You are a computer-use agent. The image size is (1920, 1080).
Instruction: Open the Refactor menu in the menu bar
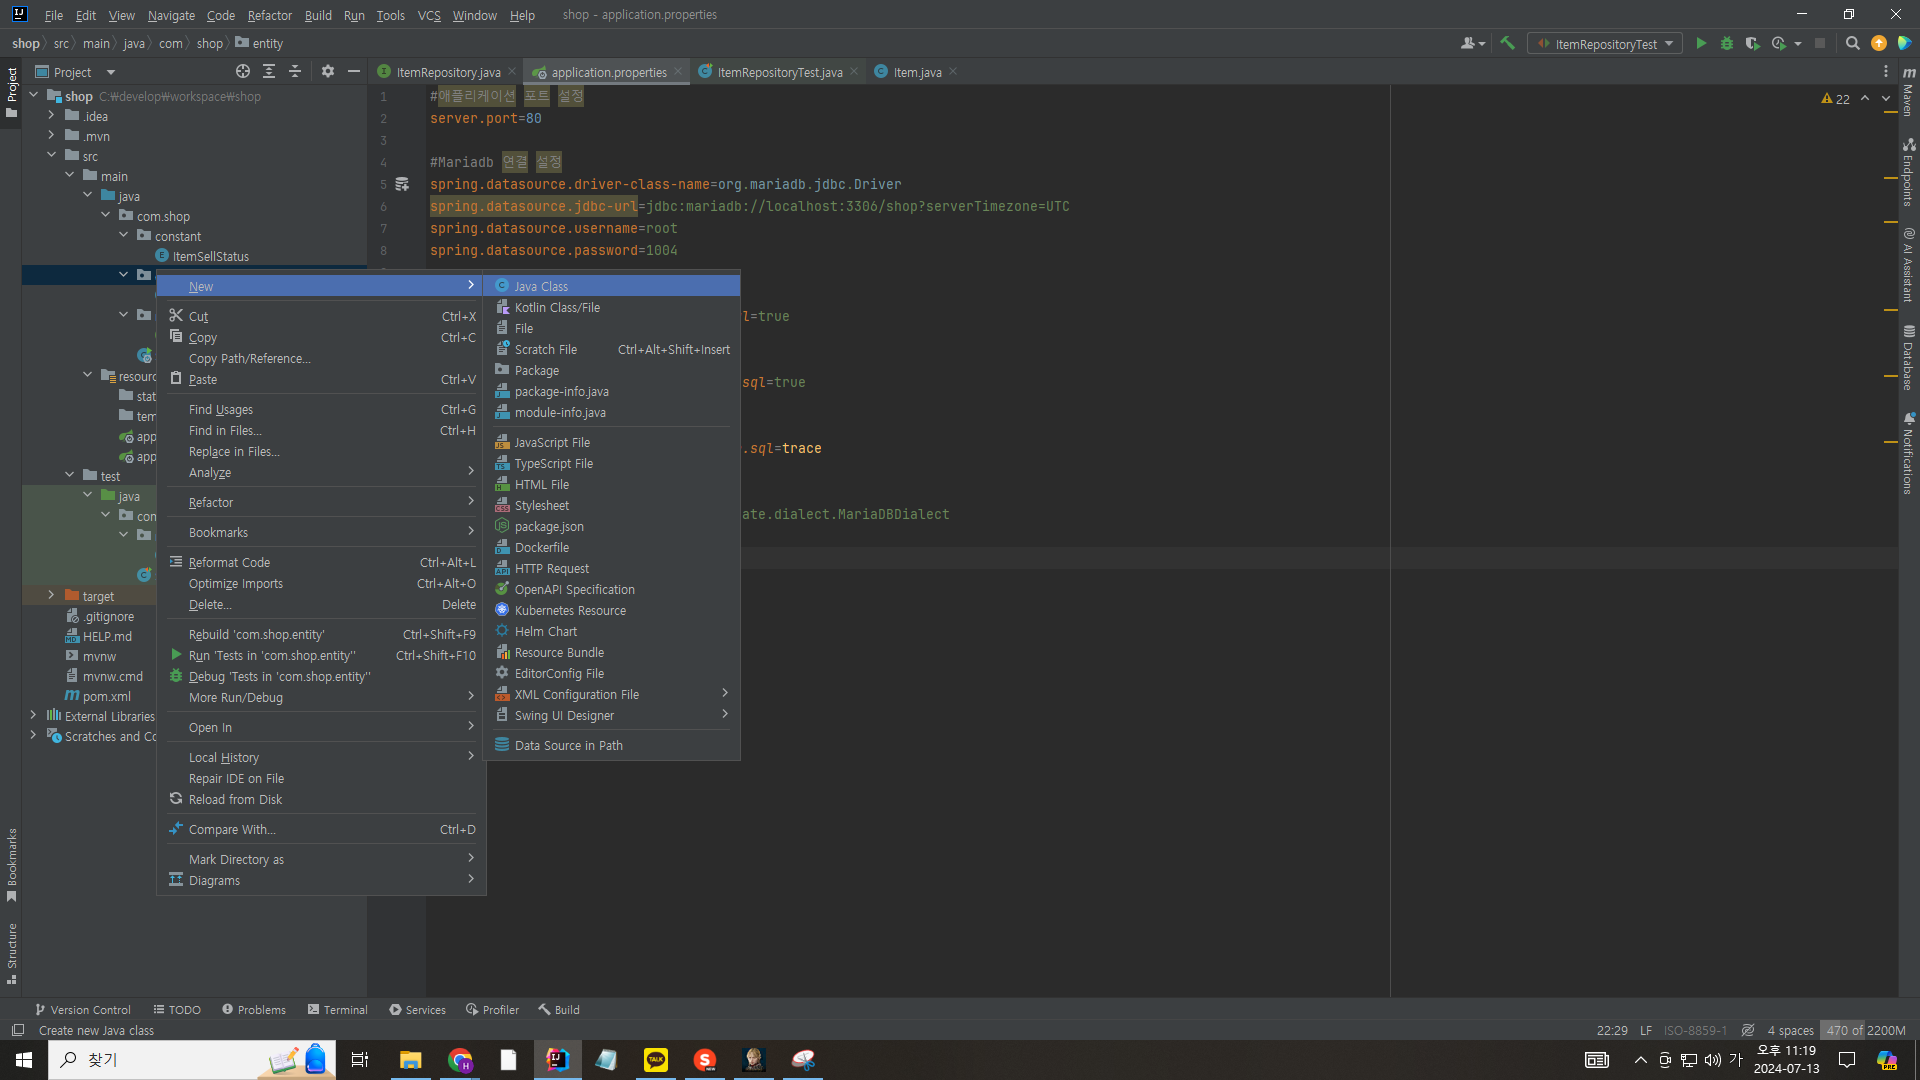tap(269, 15)
